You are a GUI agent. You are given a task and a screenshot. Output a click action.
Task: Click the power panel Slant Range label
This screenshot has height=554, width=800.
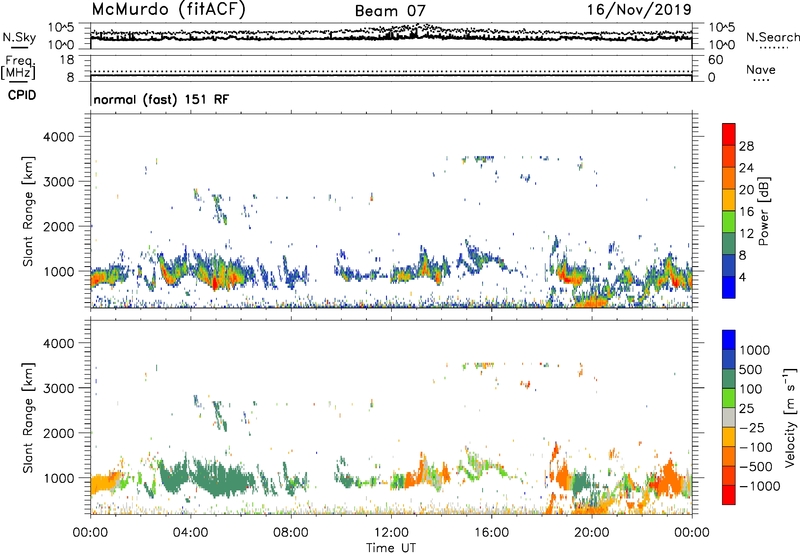(28, 211)
